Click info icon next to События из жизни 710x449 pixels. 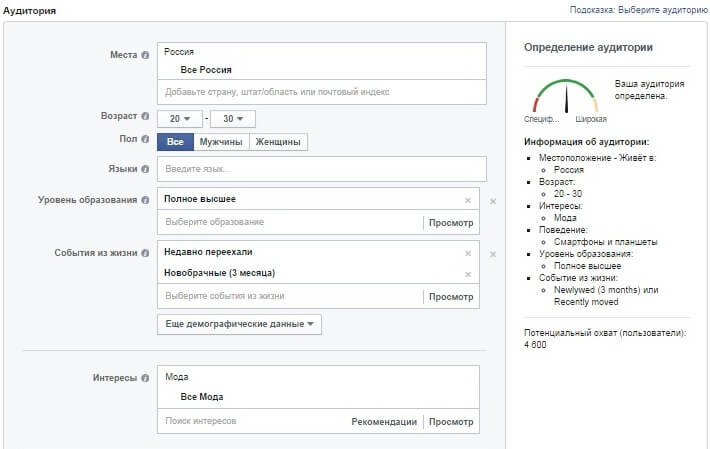pos(146,253)
